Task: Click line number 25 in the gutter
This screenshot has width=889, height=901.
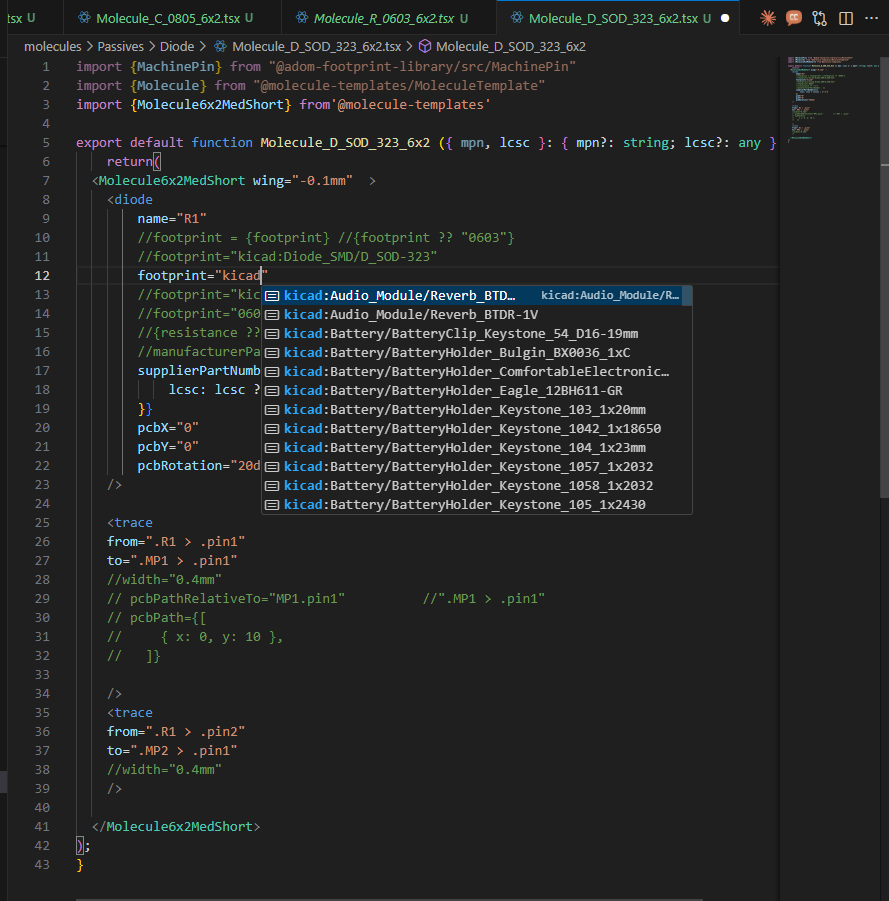Action: 42,523
